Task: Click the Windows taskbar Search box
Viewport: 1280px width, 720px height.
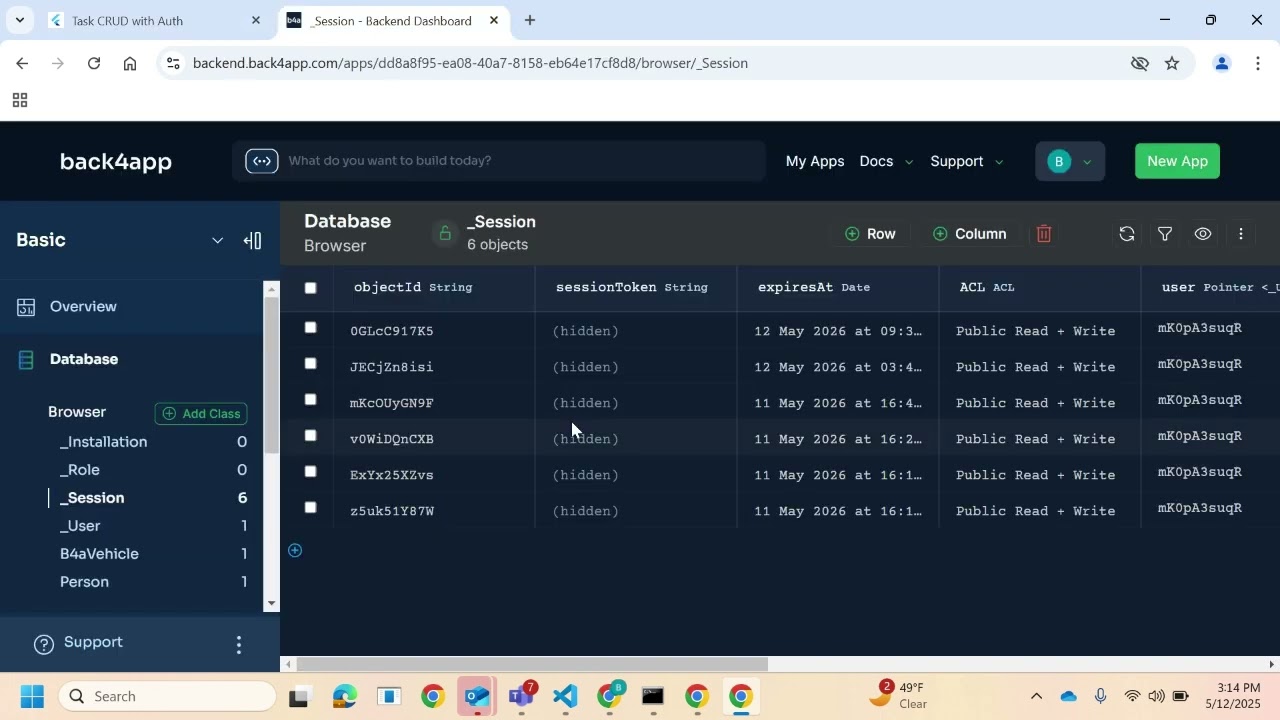Action: (167, 697)
